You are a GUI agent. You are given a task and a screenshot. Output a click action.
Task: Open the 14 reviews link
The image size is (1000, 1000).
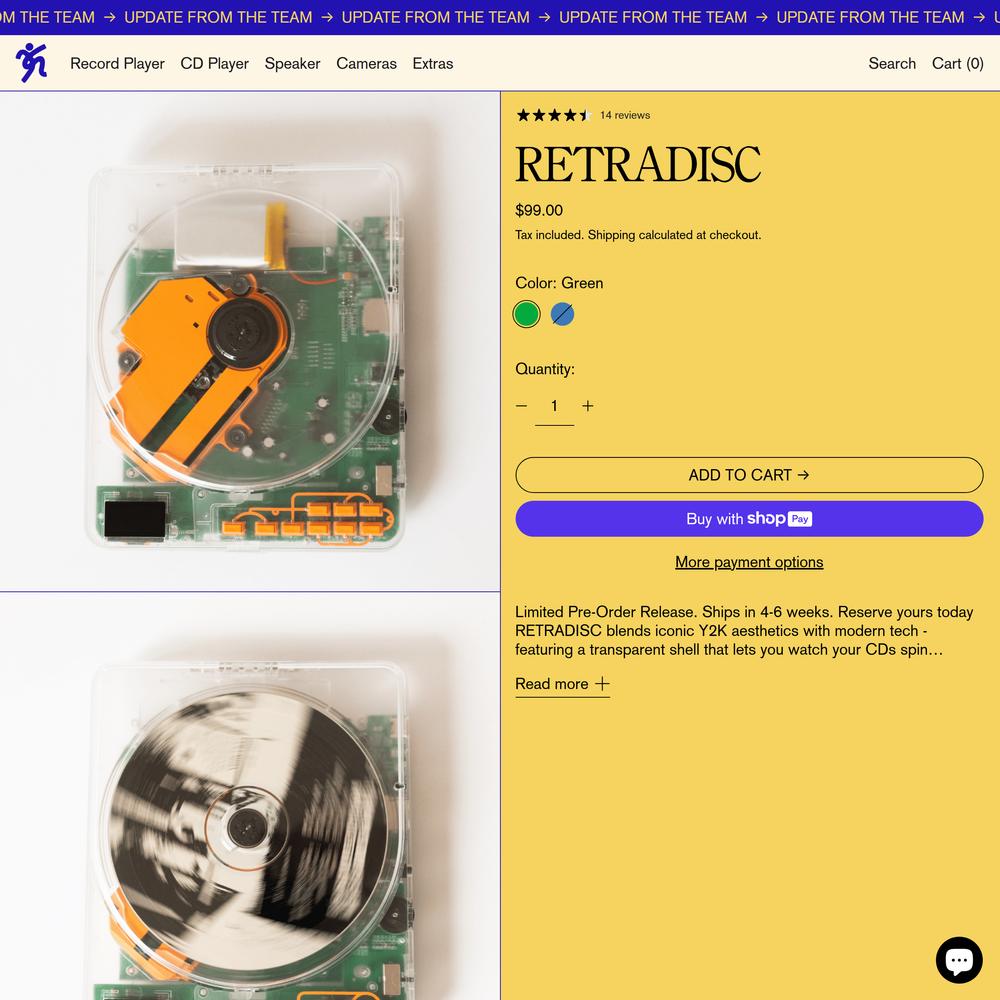pyautogui.click(x=624, y=115)
